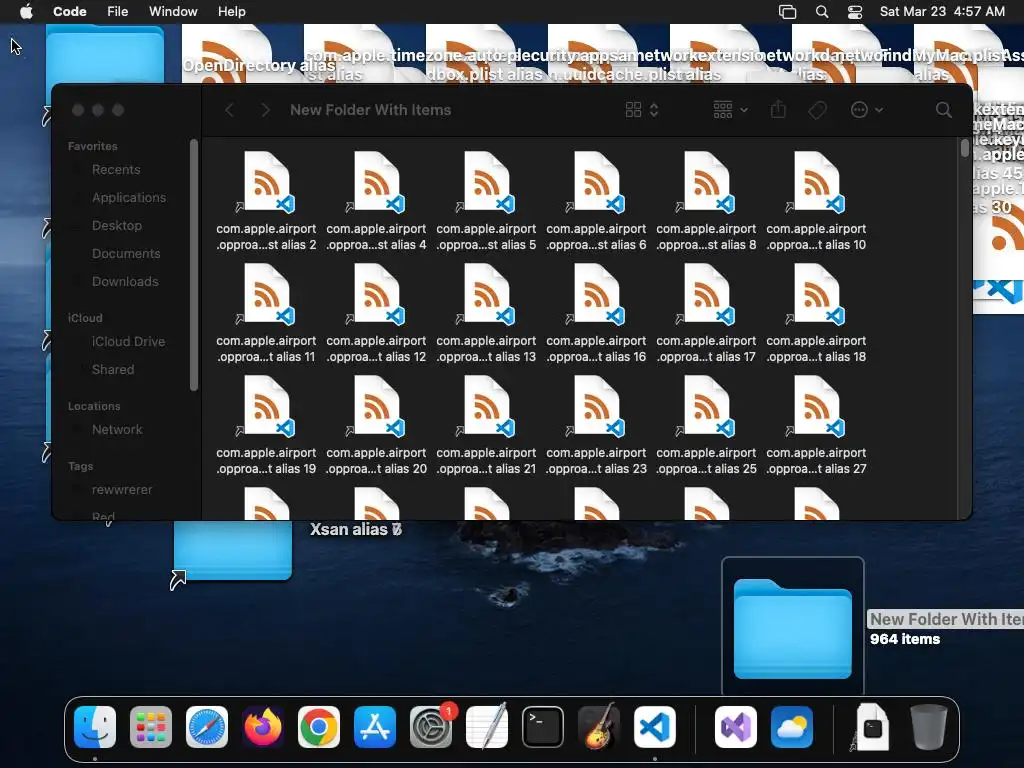Image resolution: width=1024 pixels, height=768 pixels.
Task: Open App Store from the Dock
Action: pyautogui.click(x=375, y=727)
